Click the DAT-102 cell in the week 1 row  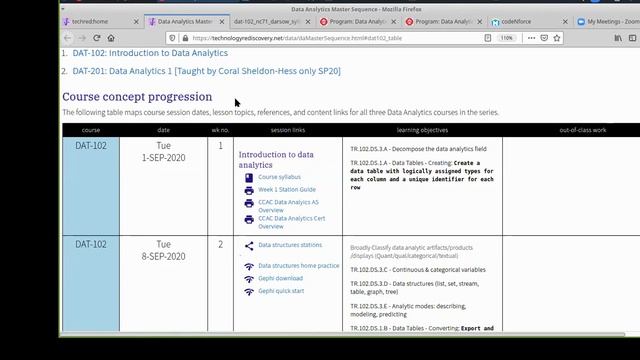click(91, 186)
